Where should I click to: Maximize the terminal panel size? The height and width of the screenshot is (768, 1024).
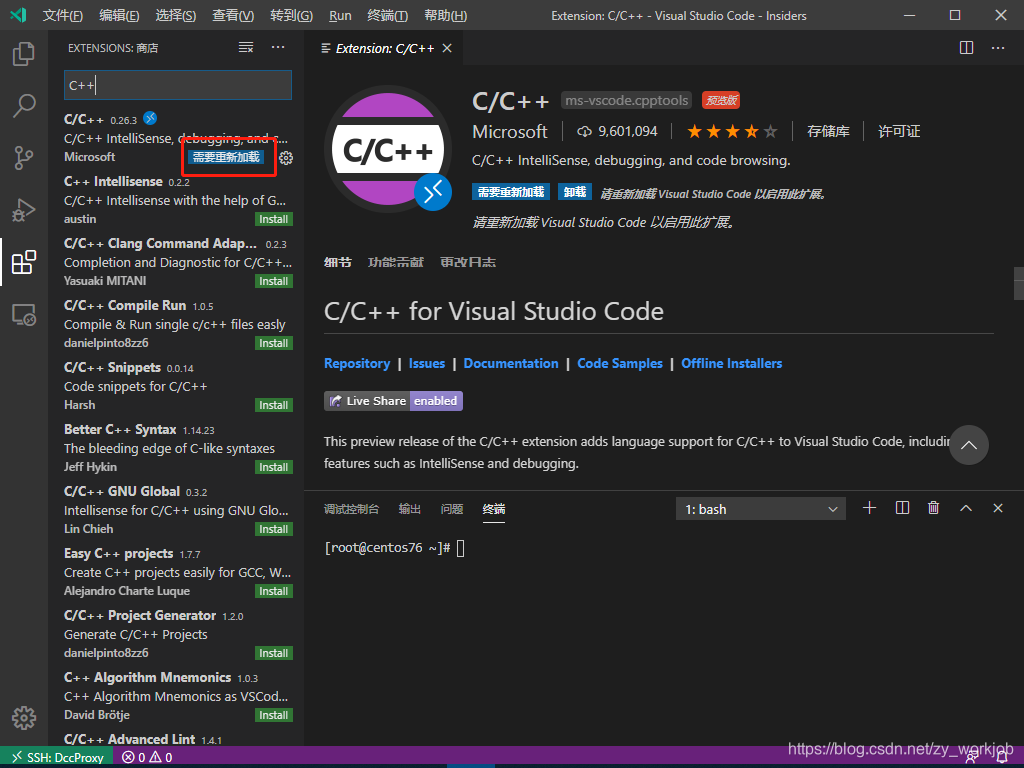click(966, 508)
